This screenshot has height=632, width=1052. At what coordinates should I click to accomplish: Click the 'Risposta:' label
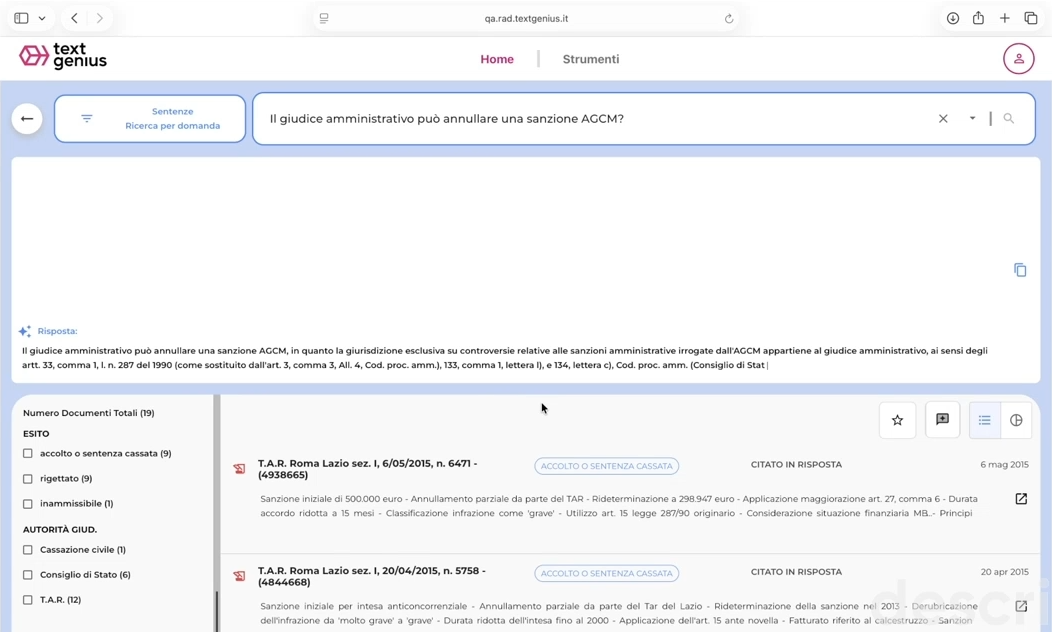pos(57,331)
